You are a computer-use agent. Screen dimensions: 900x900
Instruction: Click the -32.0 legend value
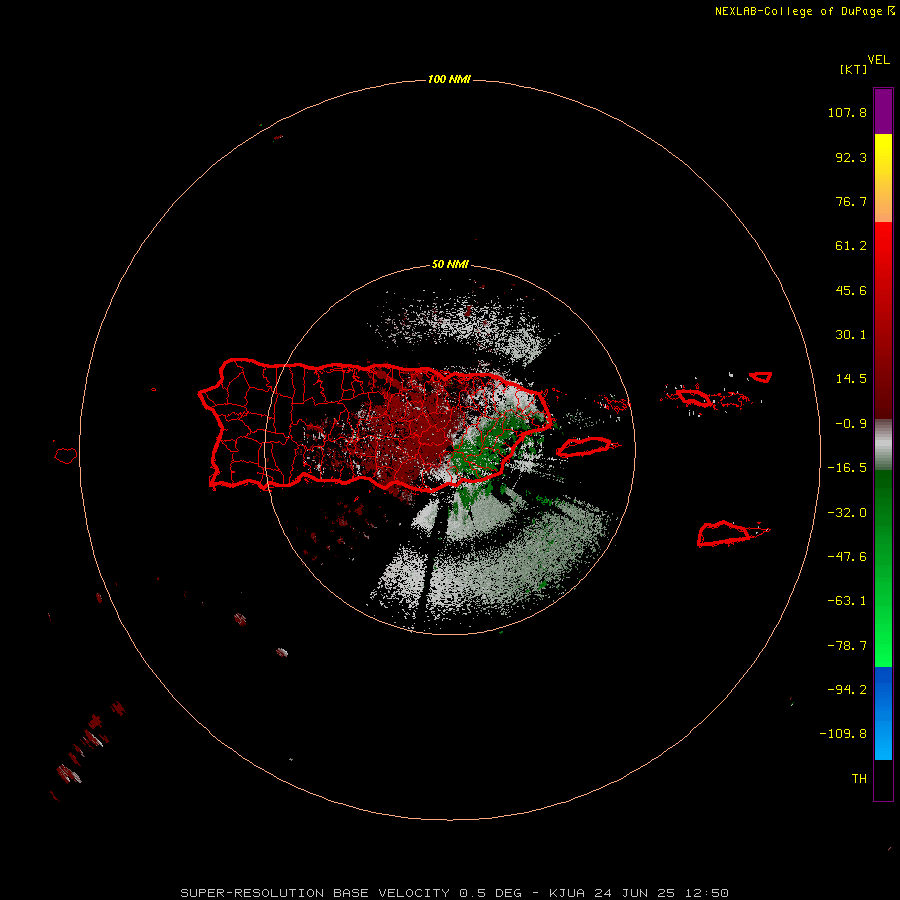[x=847, y=513]
